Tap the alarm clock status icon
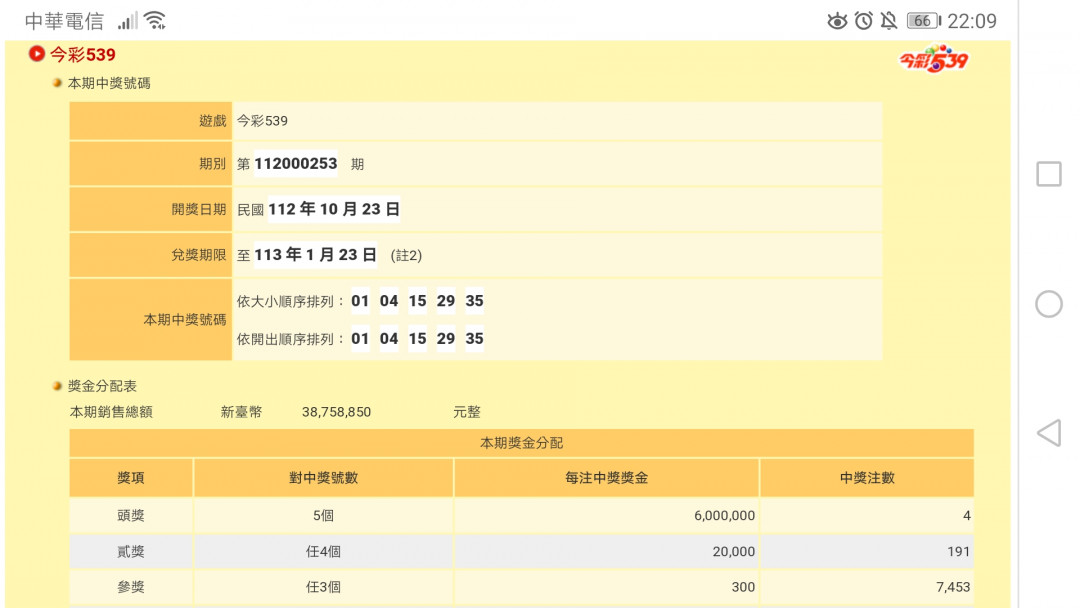 pos(864,21)
